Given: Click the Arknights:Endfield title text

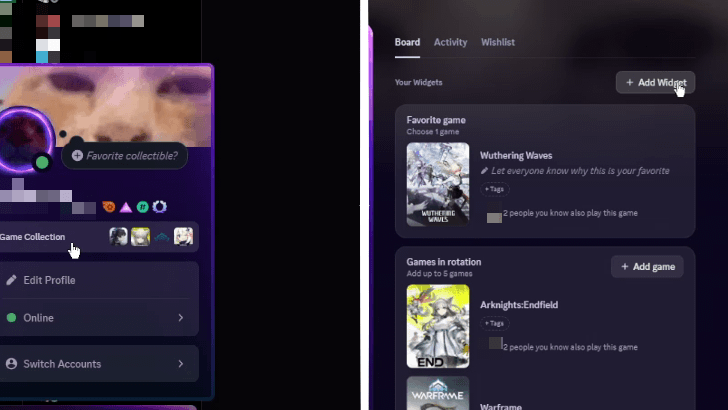Looking at the screenshot, I should coord(519,305).
